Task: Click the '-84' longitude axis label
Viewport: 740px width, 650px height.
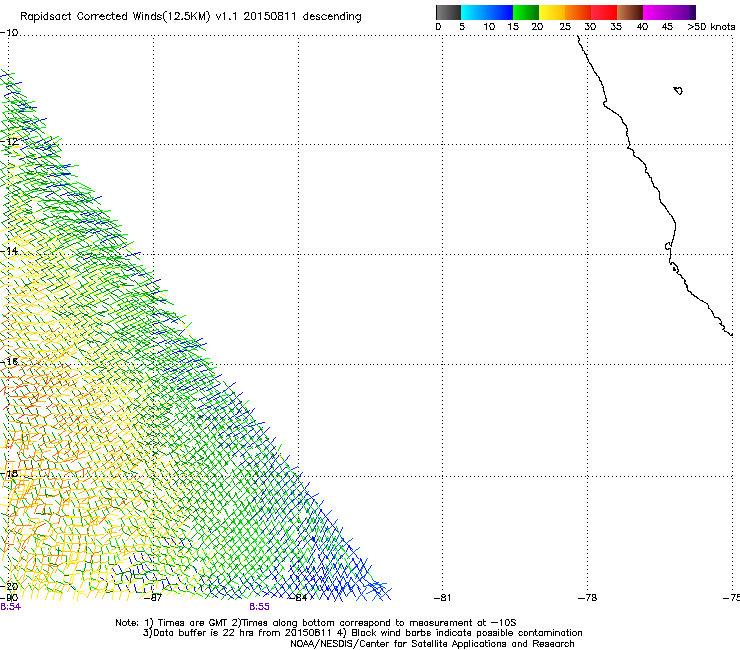Action: (298, 598)
